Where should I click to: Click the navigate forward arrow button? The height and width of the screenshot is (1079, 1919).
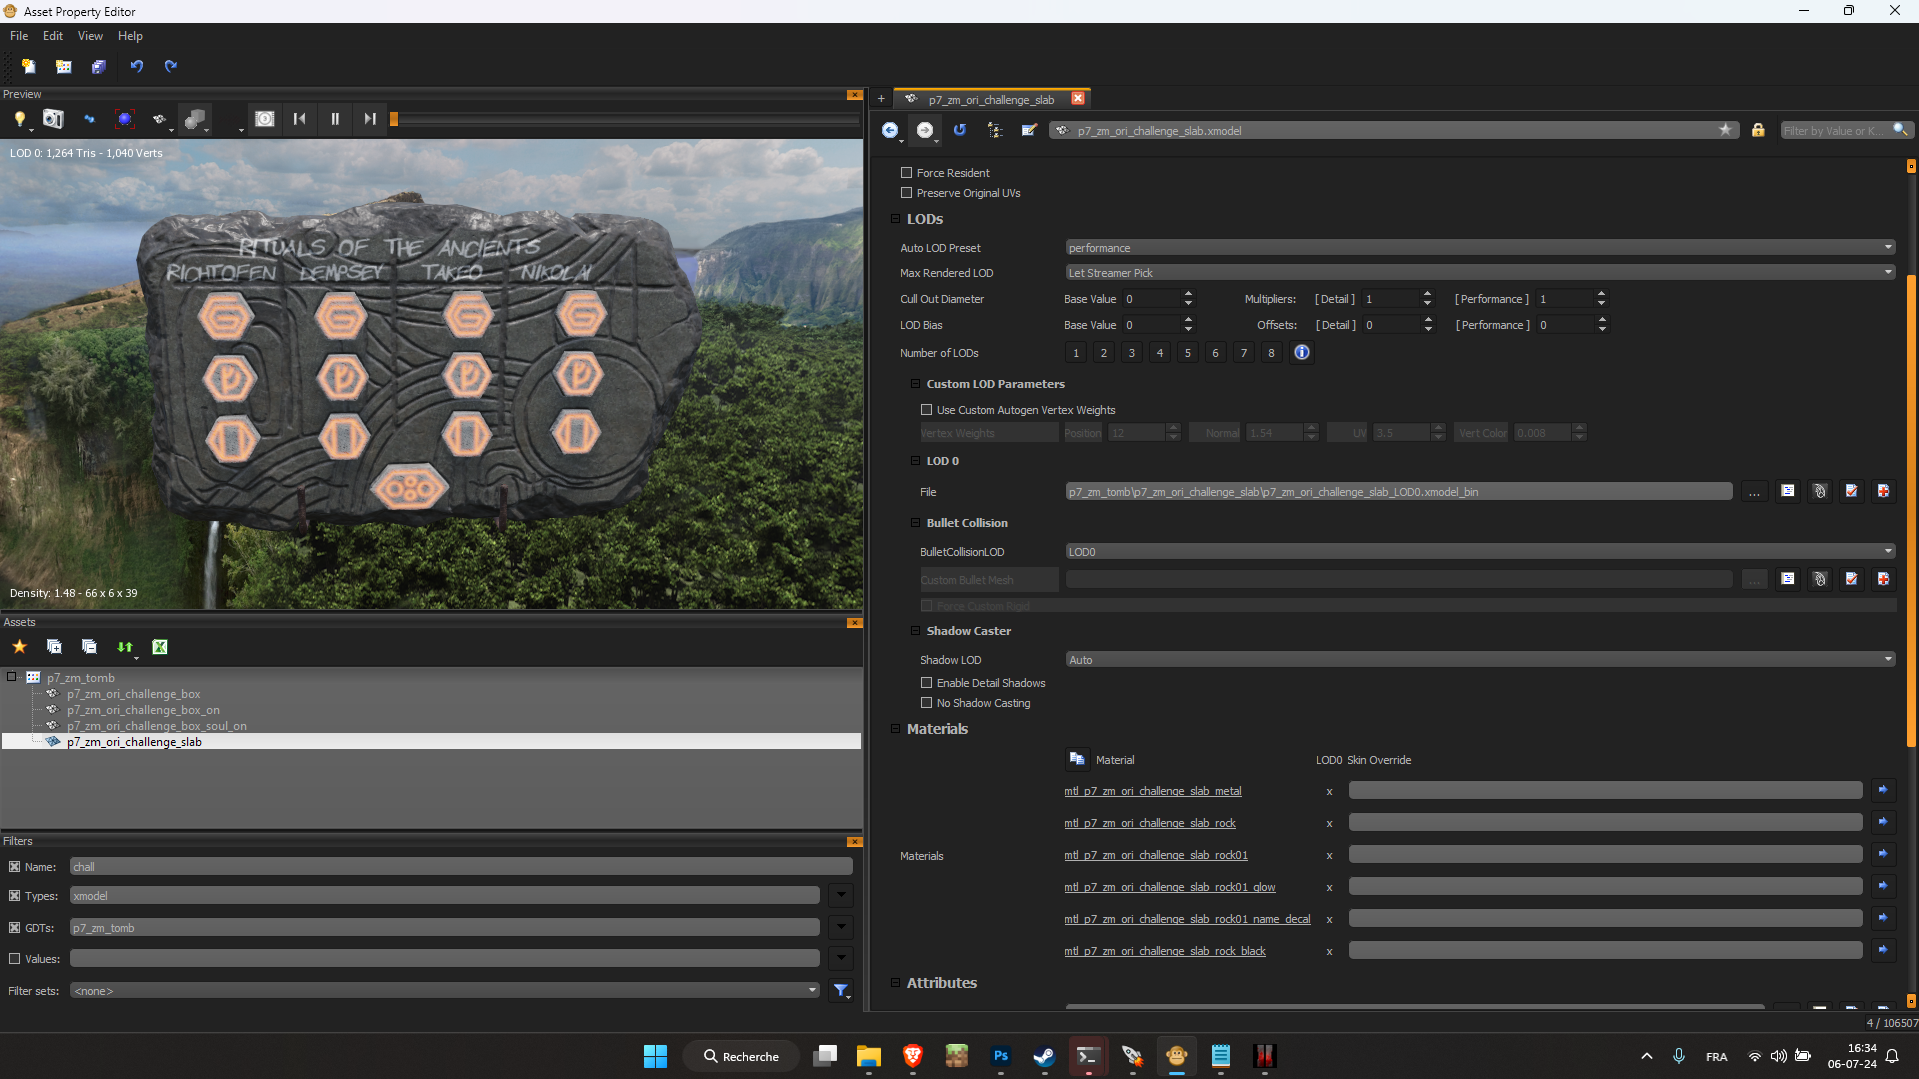tap(924, 130)
